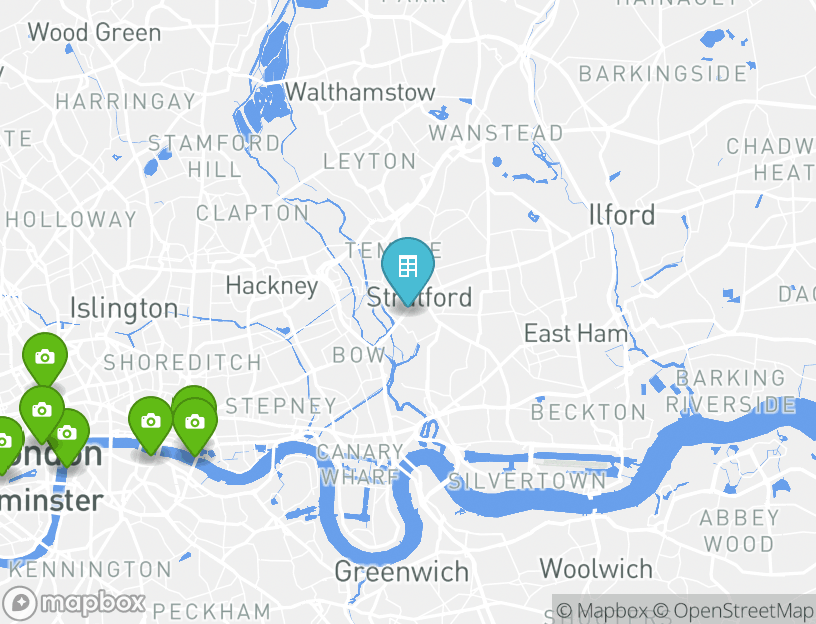This screenshot has height=624, width=816.
Task: Select the camera marker just below the northernmost green pin
Action: point(42,412)
